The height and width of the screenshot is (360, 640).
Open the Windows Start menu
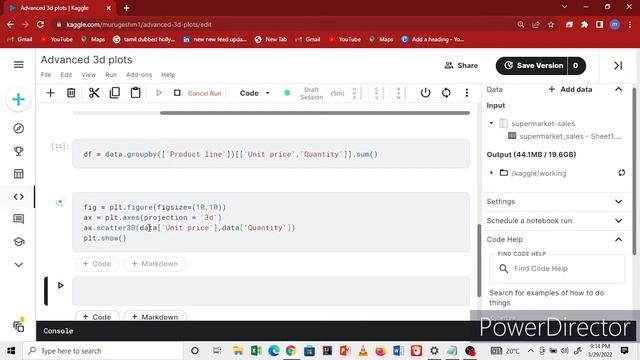point(11,351)
